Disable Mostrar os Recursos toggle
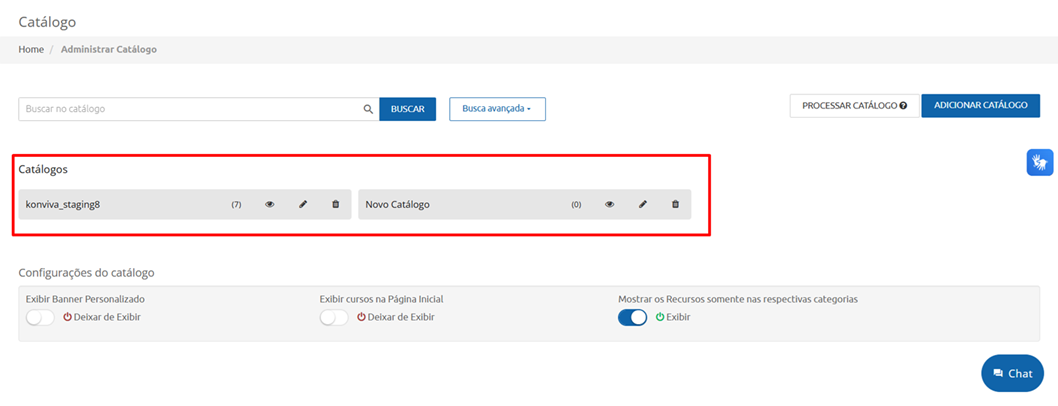The width and height of the screenshot is (1058, 406). 633,317
